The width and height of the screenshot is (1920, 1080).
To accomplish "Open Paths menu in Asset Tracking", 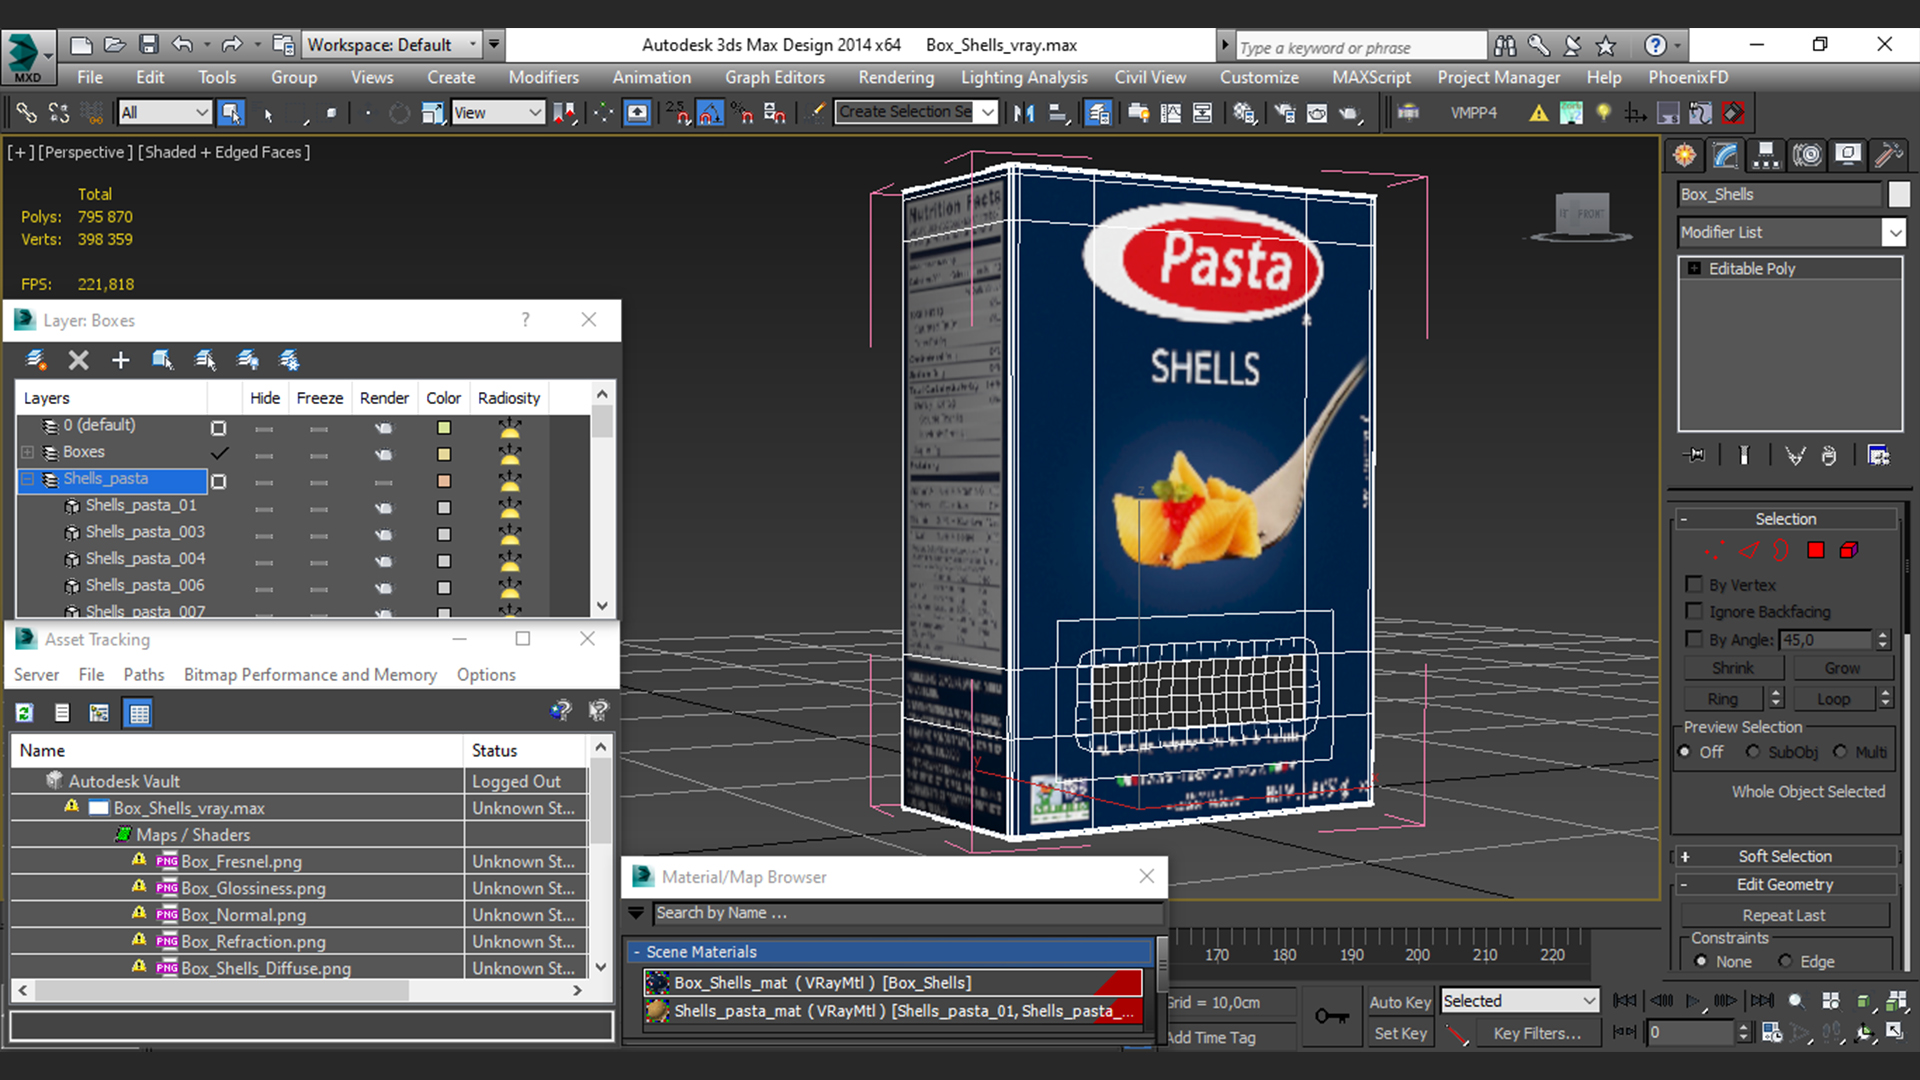I will (x=143, y=675).
